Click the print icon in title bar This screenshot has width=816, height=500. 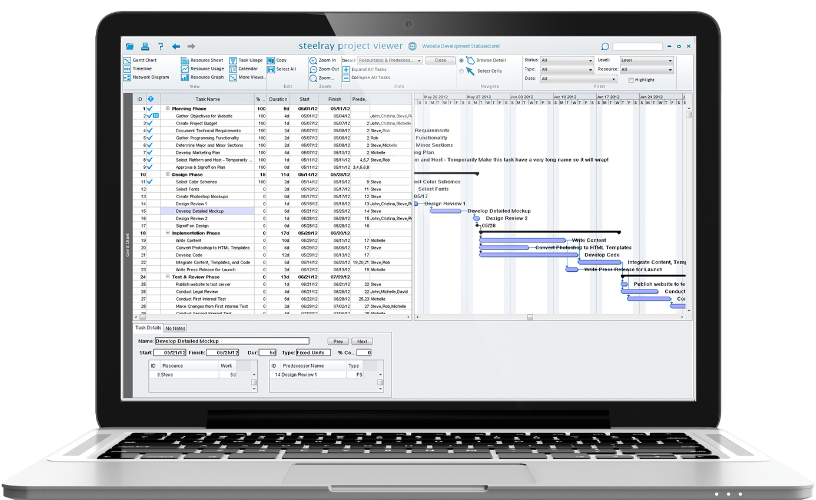pyautogui.click(x=145, y=46)
